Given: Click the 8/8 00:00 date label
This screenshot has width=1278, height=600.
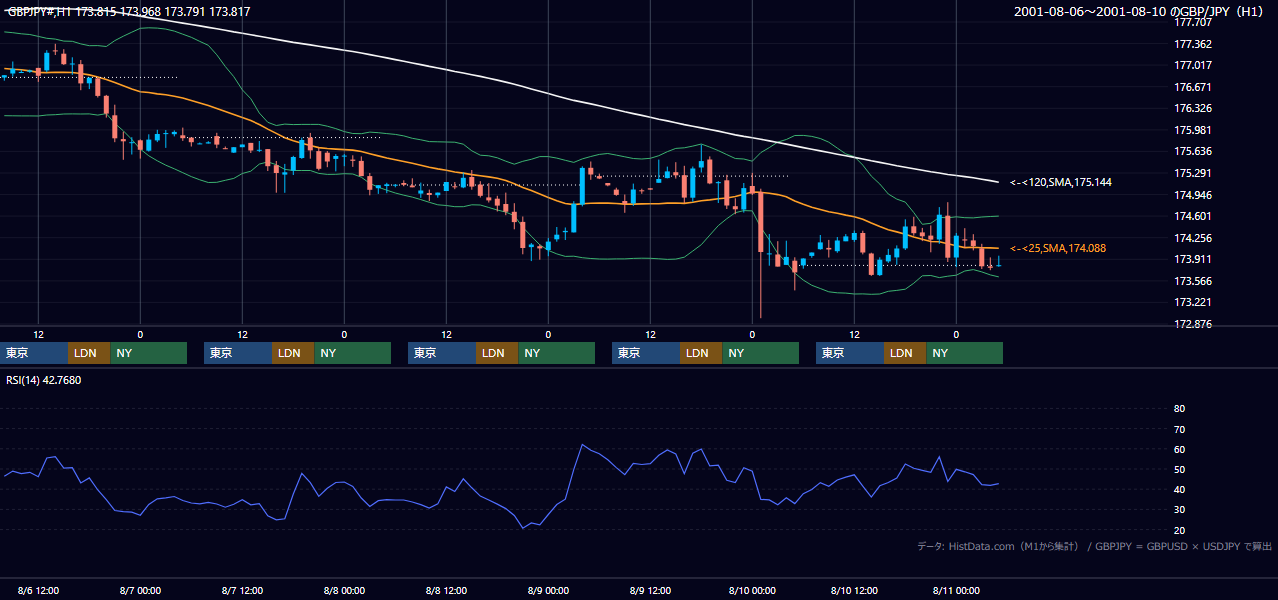Looking at the screenshot, I should click(344, 591).
